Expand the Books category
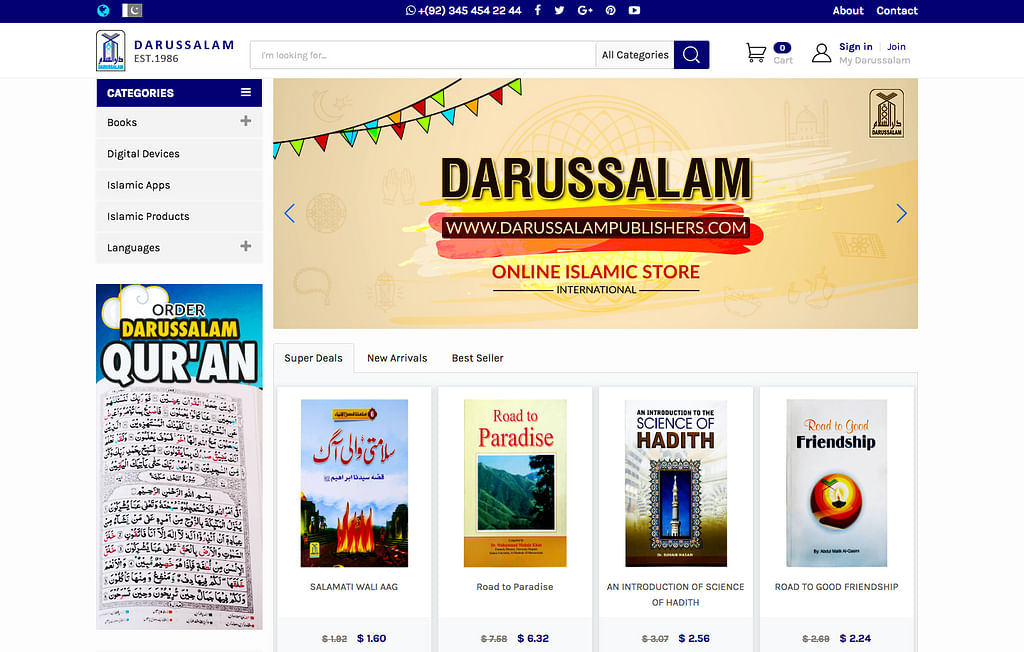 [246, 121]
